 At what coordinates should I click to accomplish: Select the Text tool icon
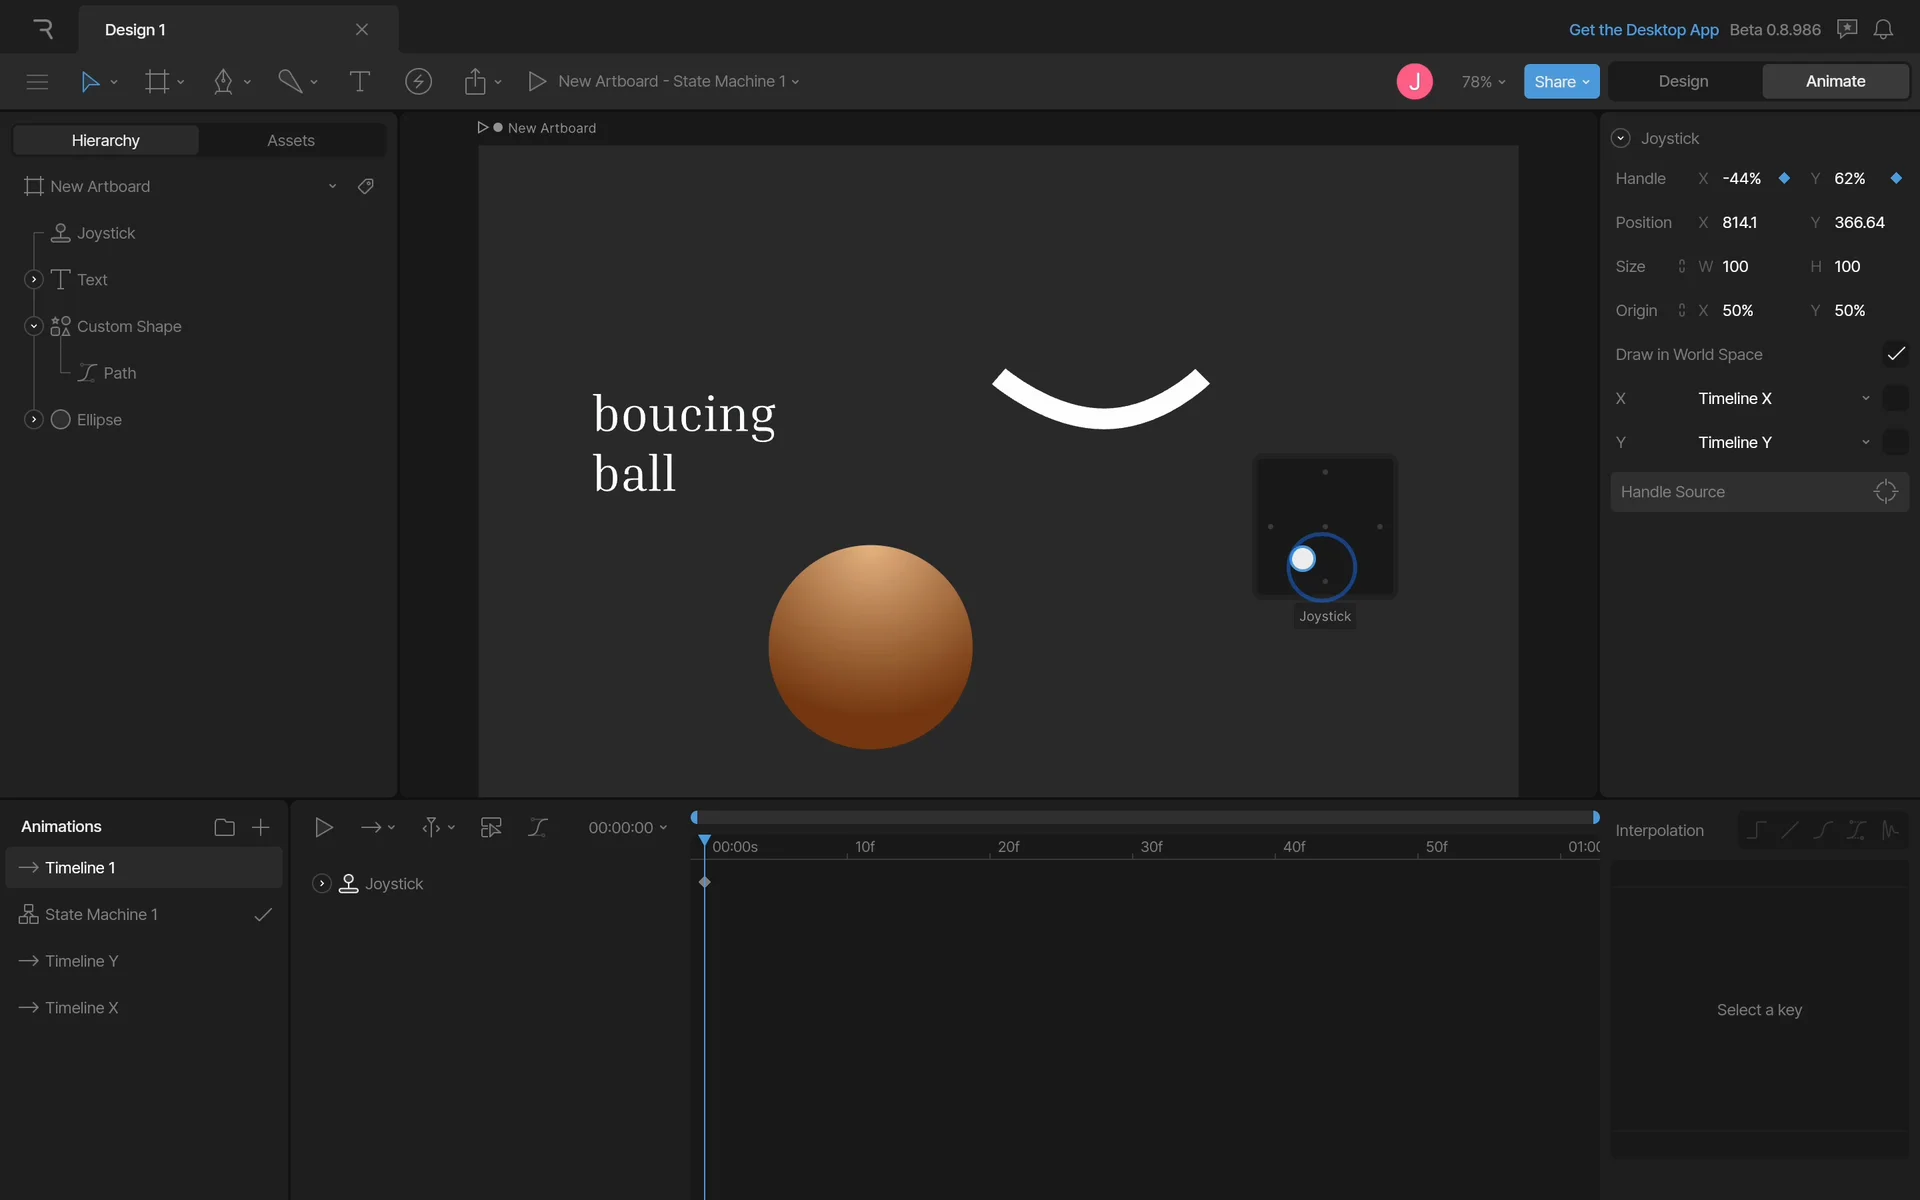point(359,82)
